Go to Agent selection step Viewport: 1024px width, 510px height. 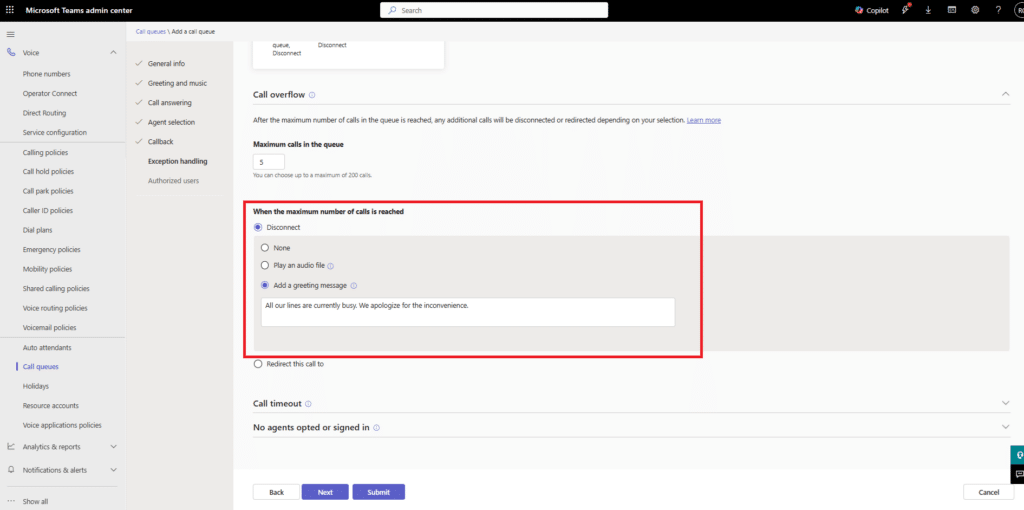171,122
